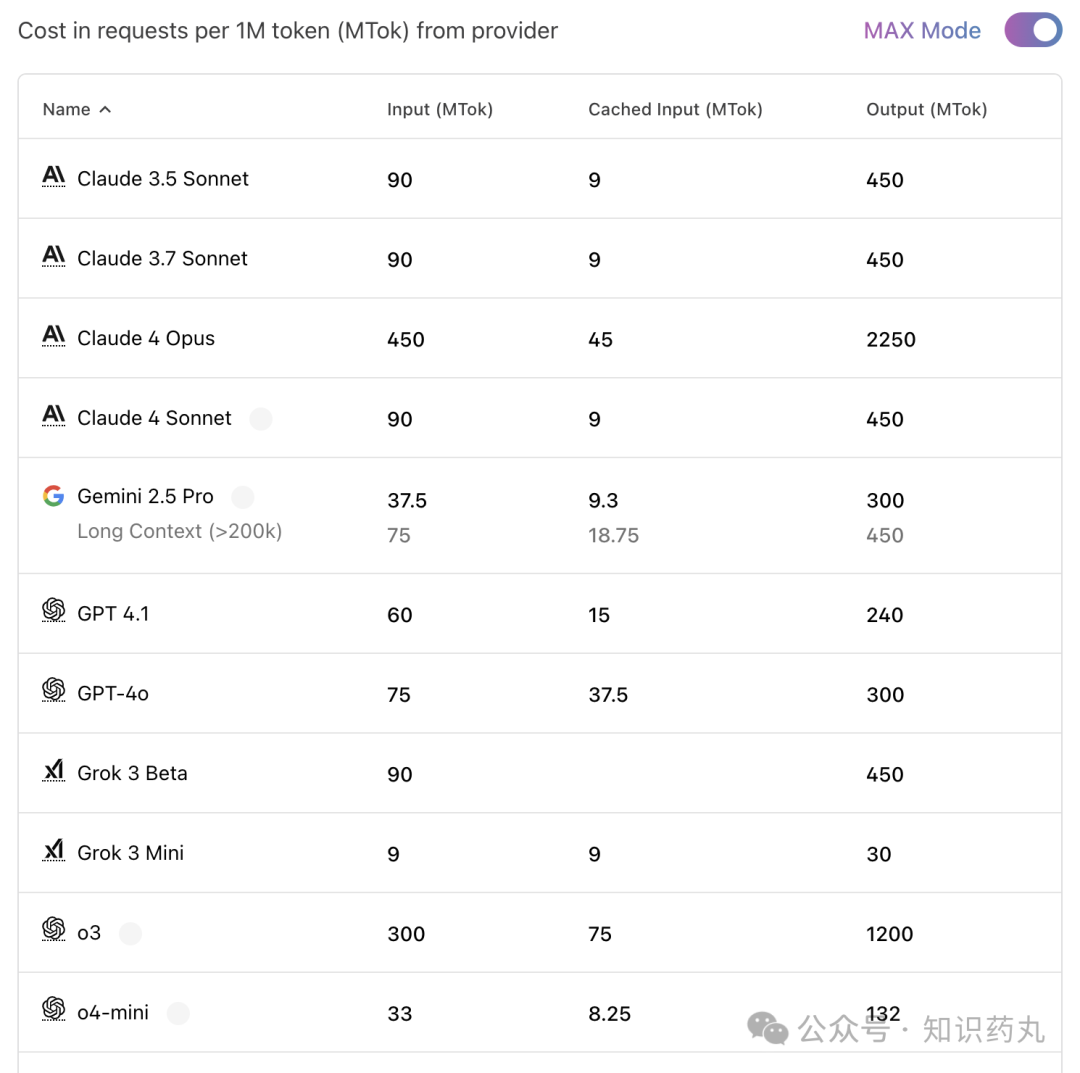Toggle the MAX Mode switch off

[x=1032, y=30]
